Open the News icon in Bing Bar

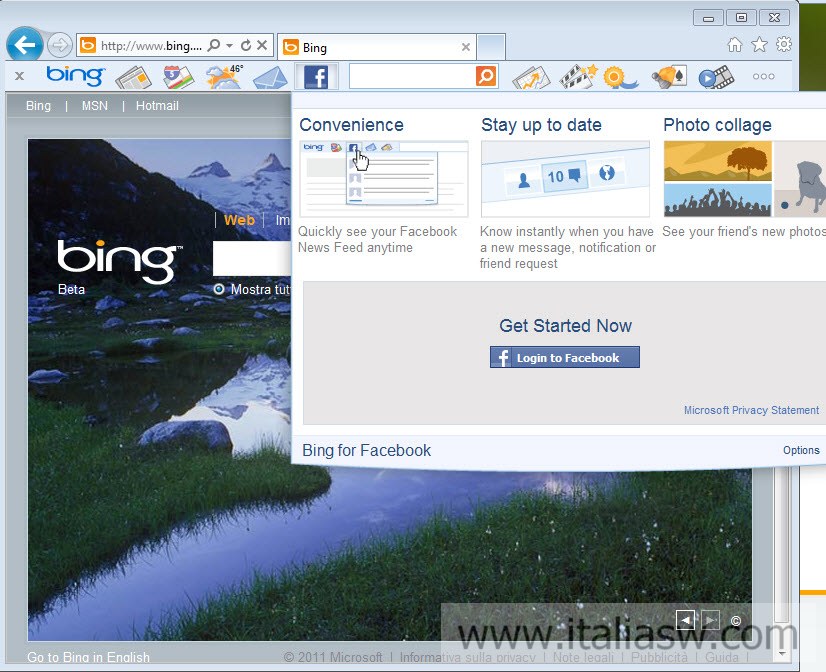click(133, 77)
